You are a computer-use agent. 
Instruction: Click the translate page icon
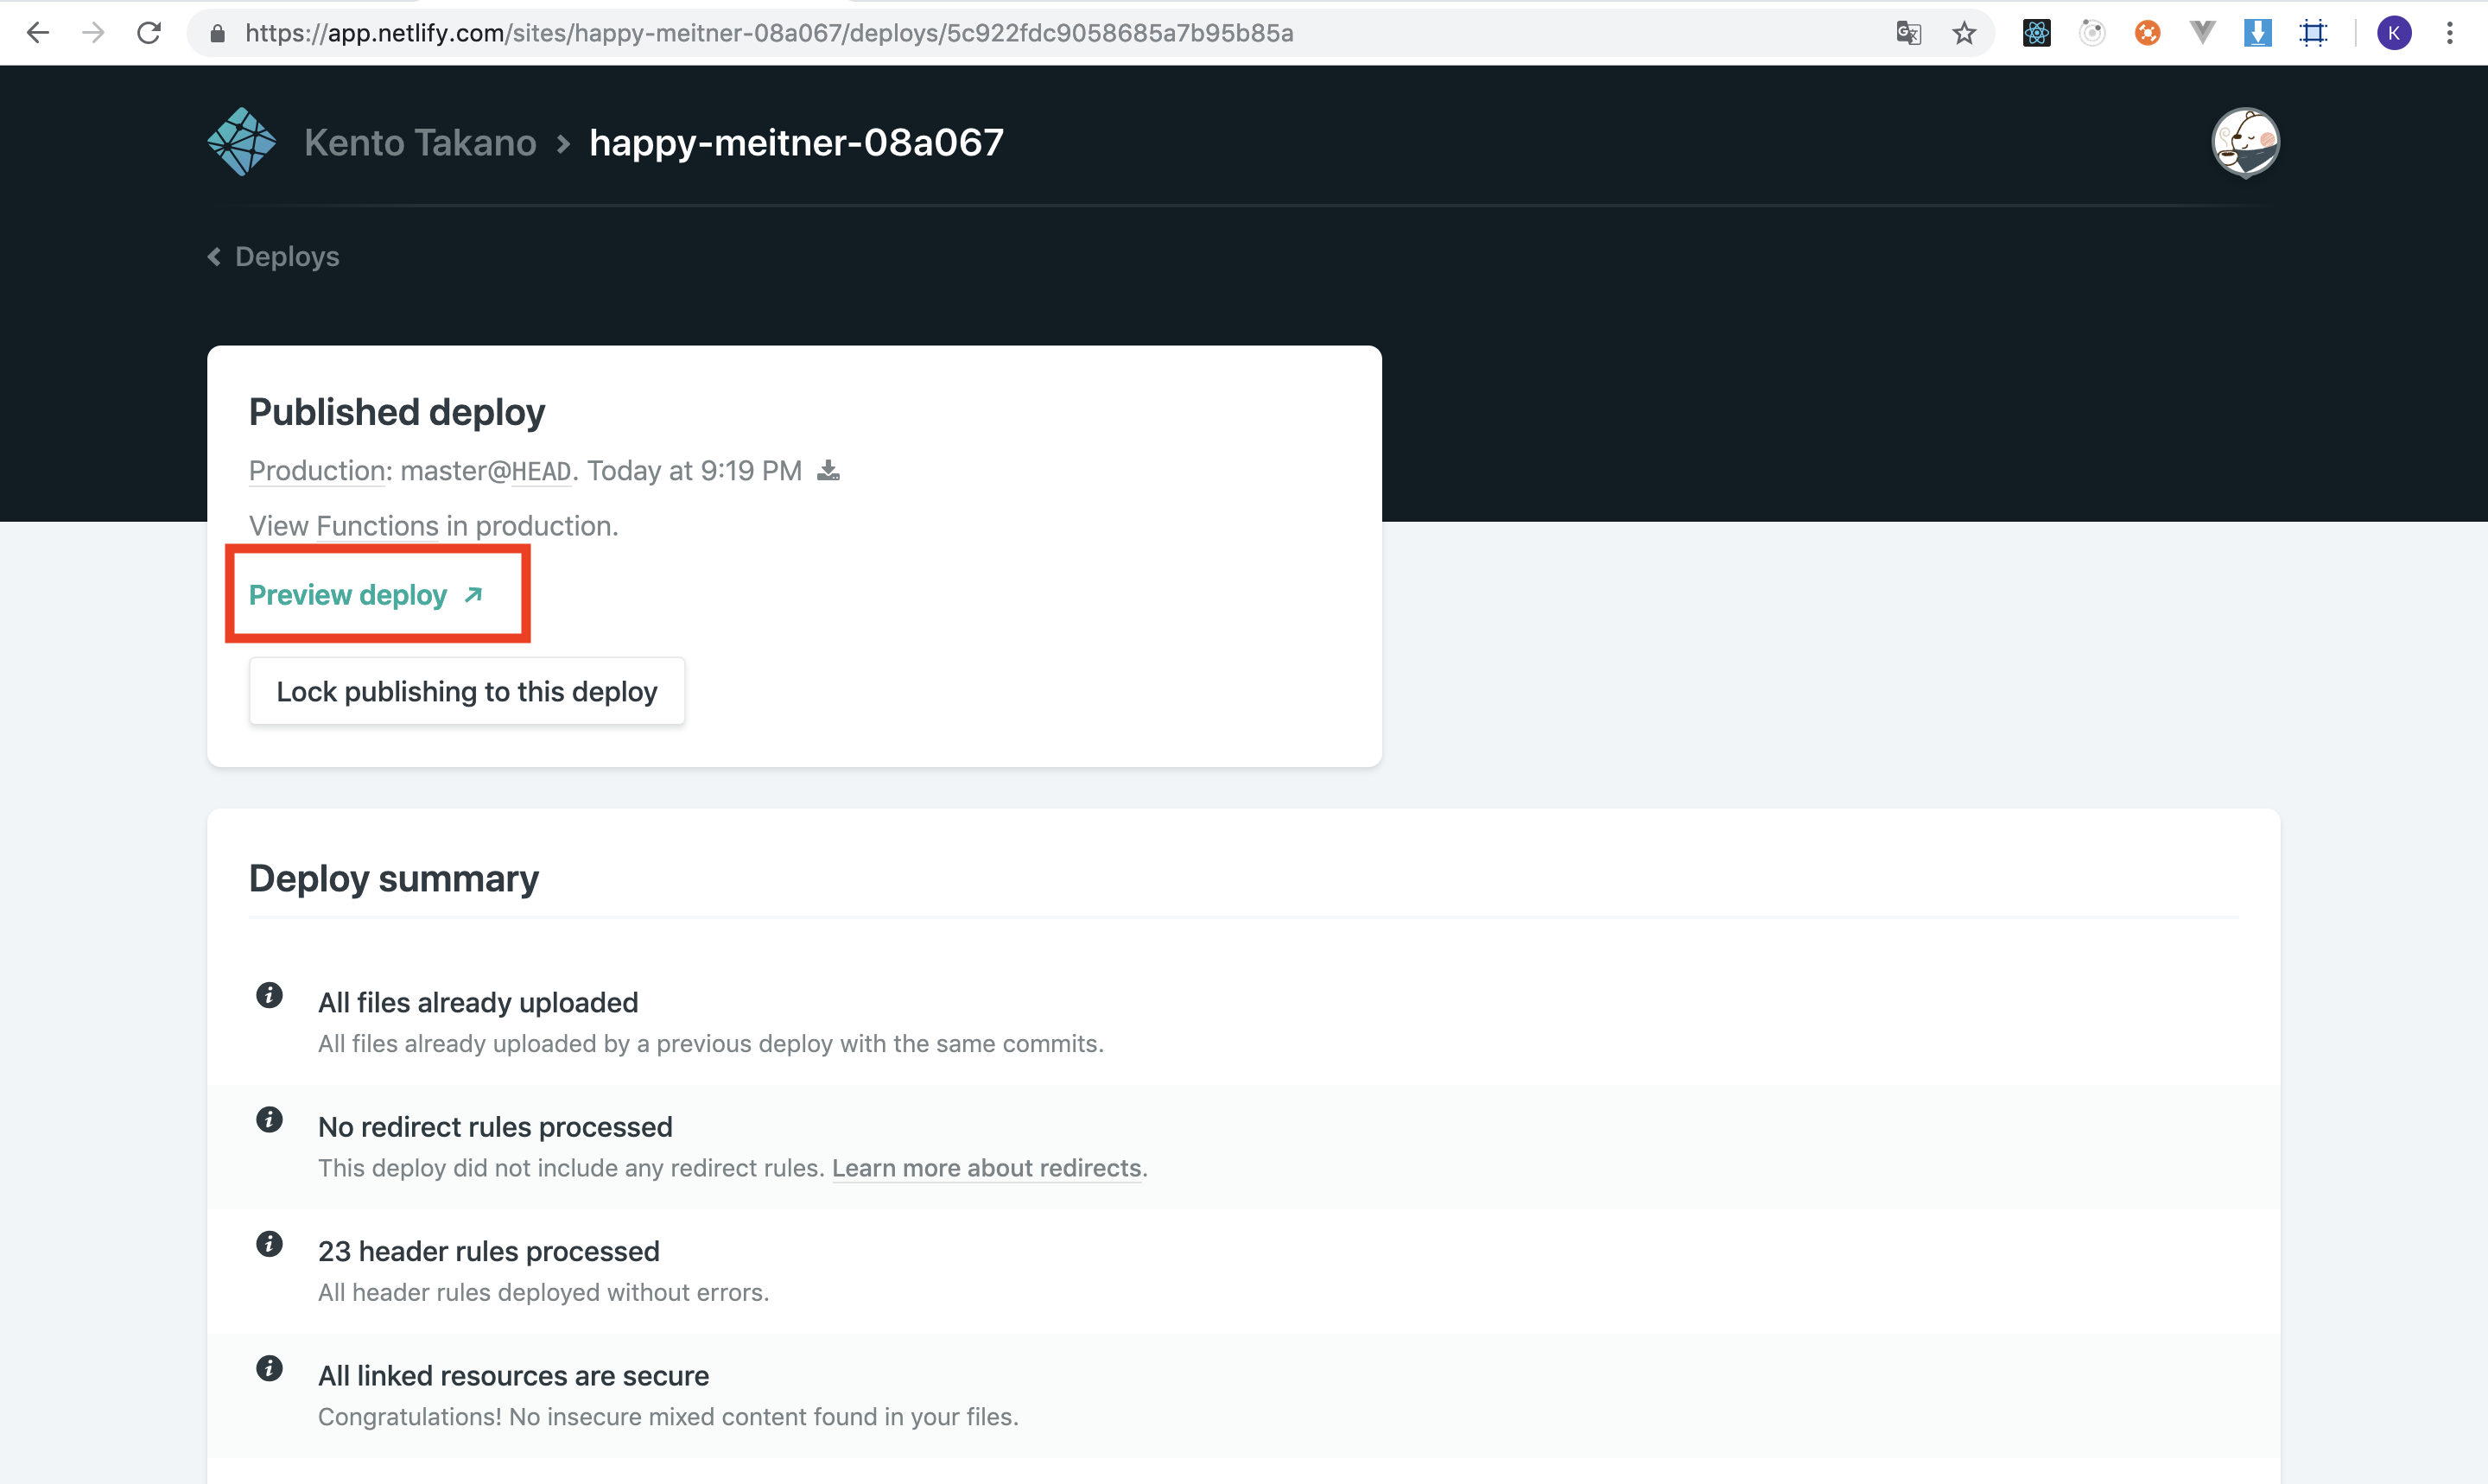point(1908,33)
